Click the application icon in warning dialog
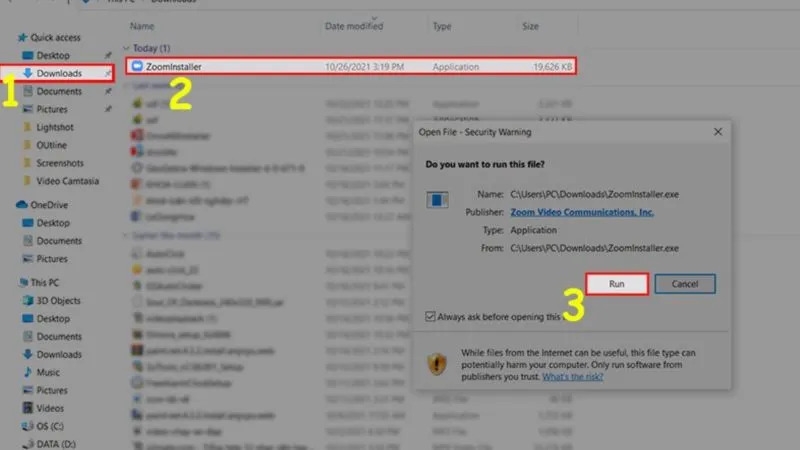 pos(437,200)
